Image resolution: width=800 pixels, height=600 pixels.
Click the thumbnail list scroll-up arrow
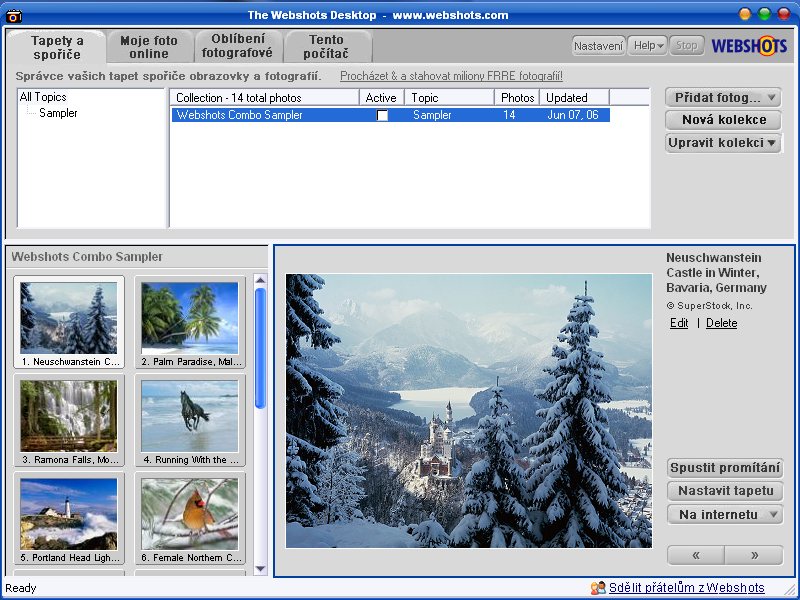[260, 280]
